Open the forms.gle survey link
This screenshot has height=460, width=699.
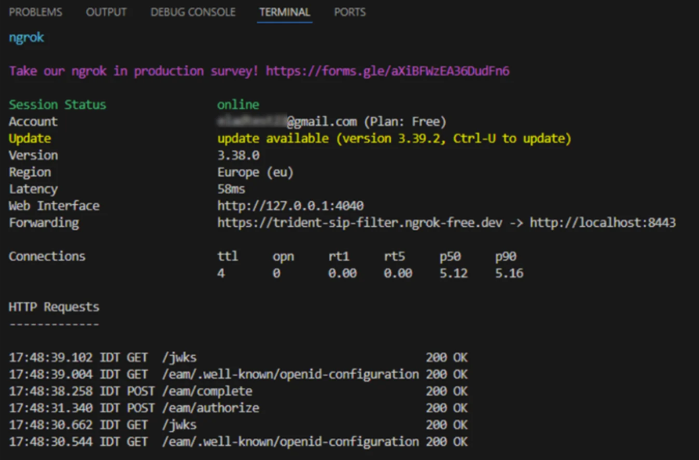tap(387, 71)
